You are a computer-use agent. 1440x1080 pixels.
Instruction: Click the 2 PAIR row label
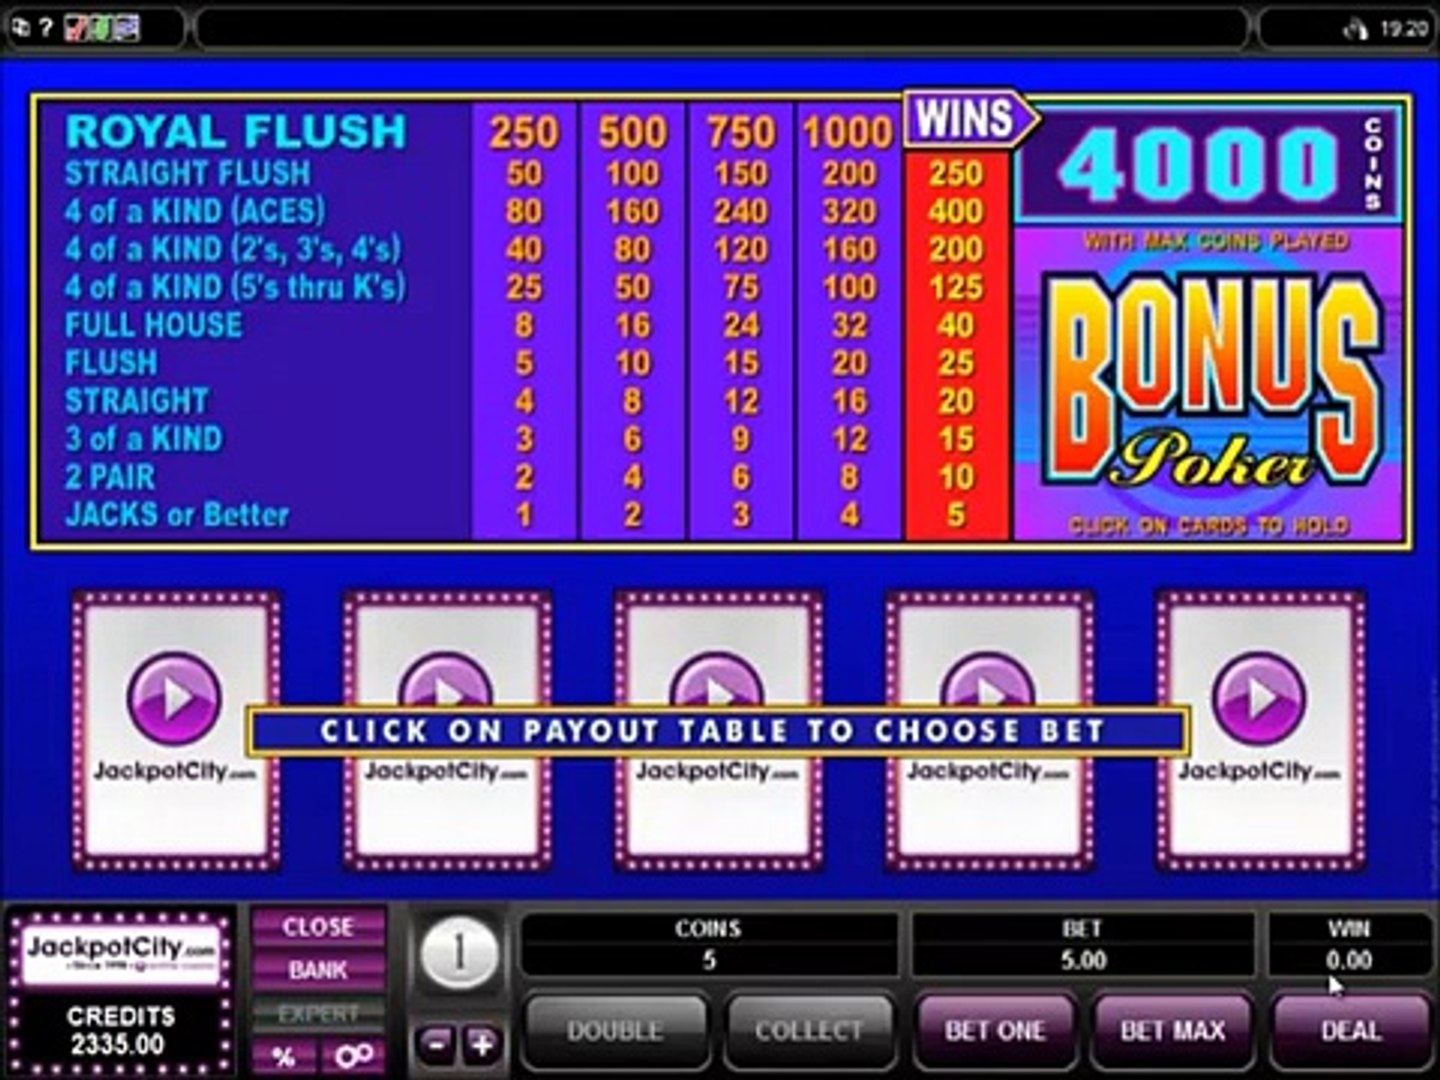(110, 477)
